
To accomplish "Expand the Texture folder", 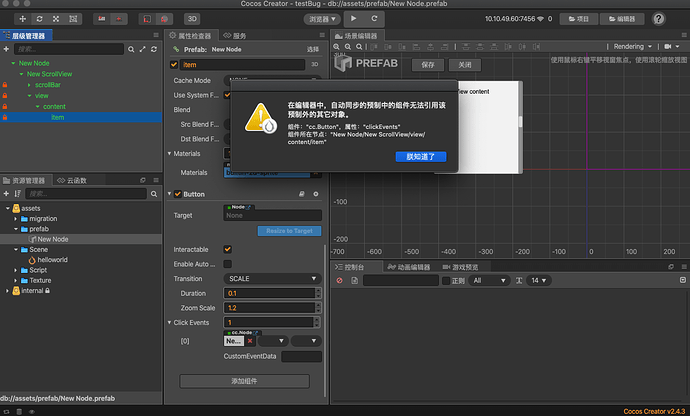I will click(15, 280).
